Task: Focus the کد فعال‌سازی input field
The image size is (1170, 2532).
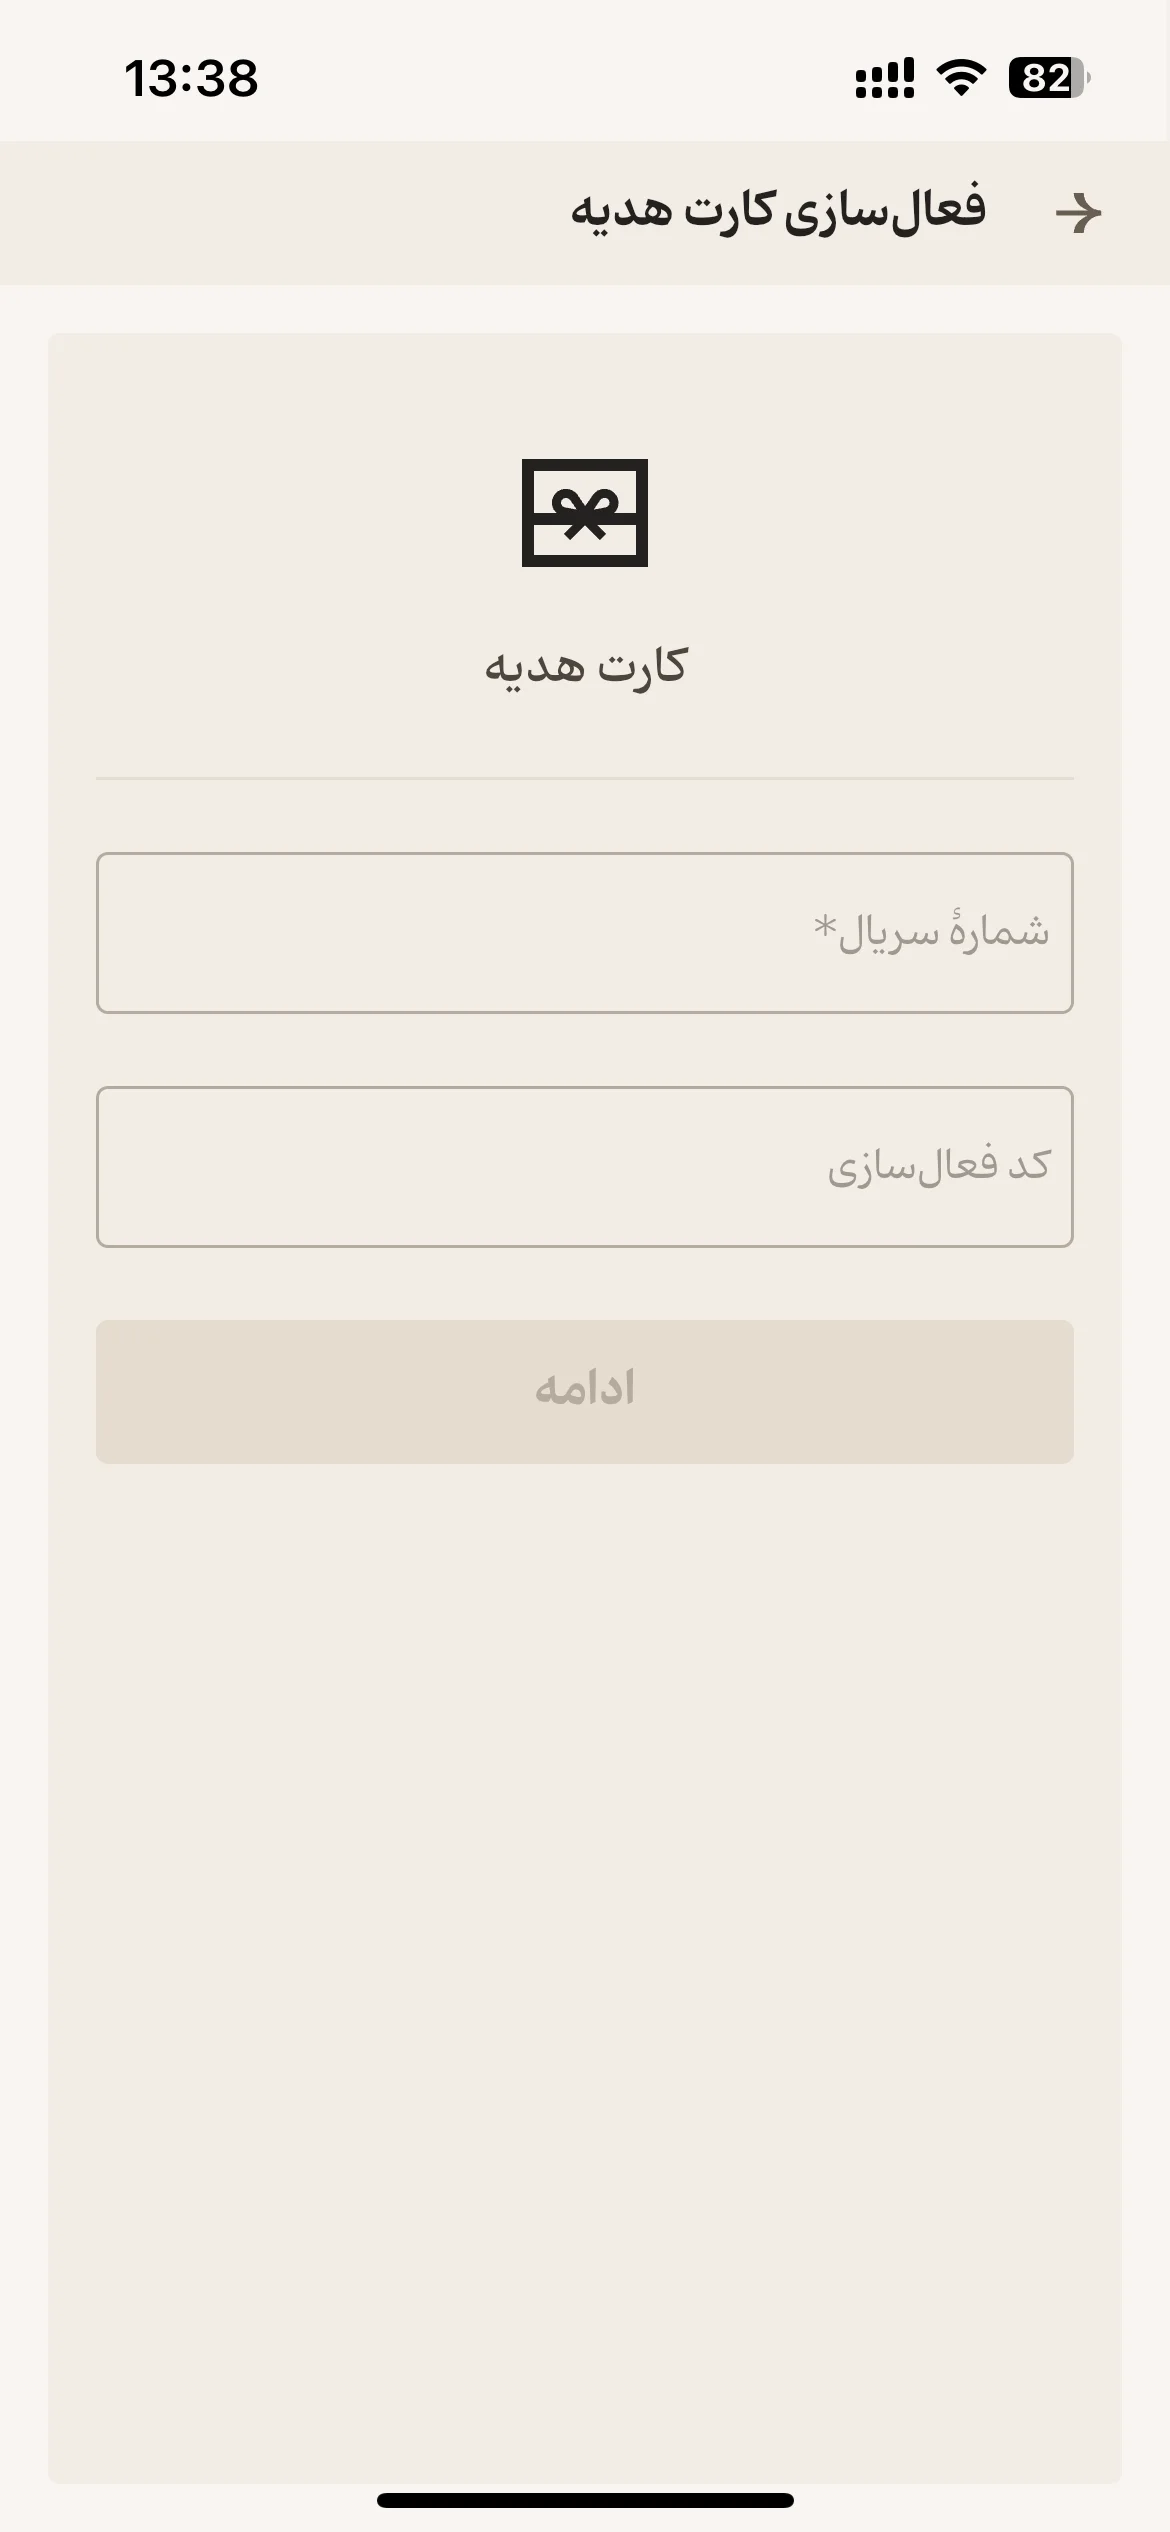Action: 585,1167
